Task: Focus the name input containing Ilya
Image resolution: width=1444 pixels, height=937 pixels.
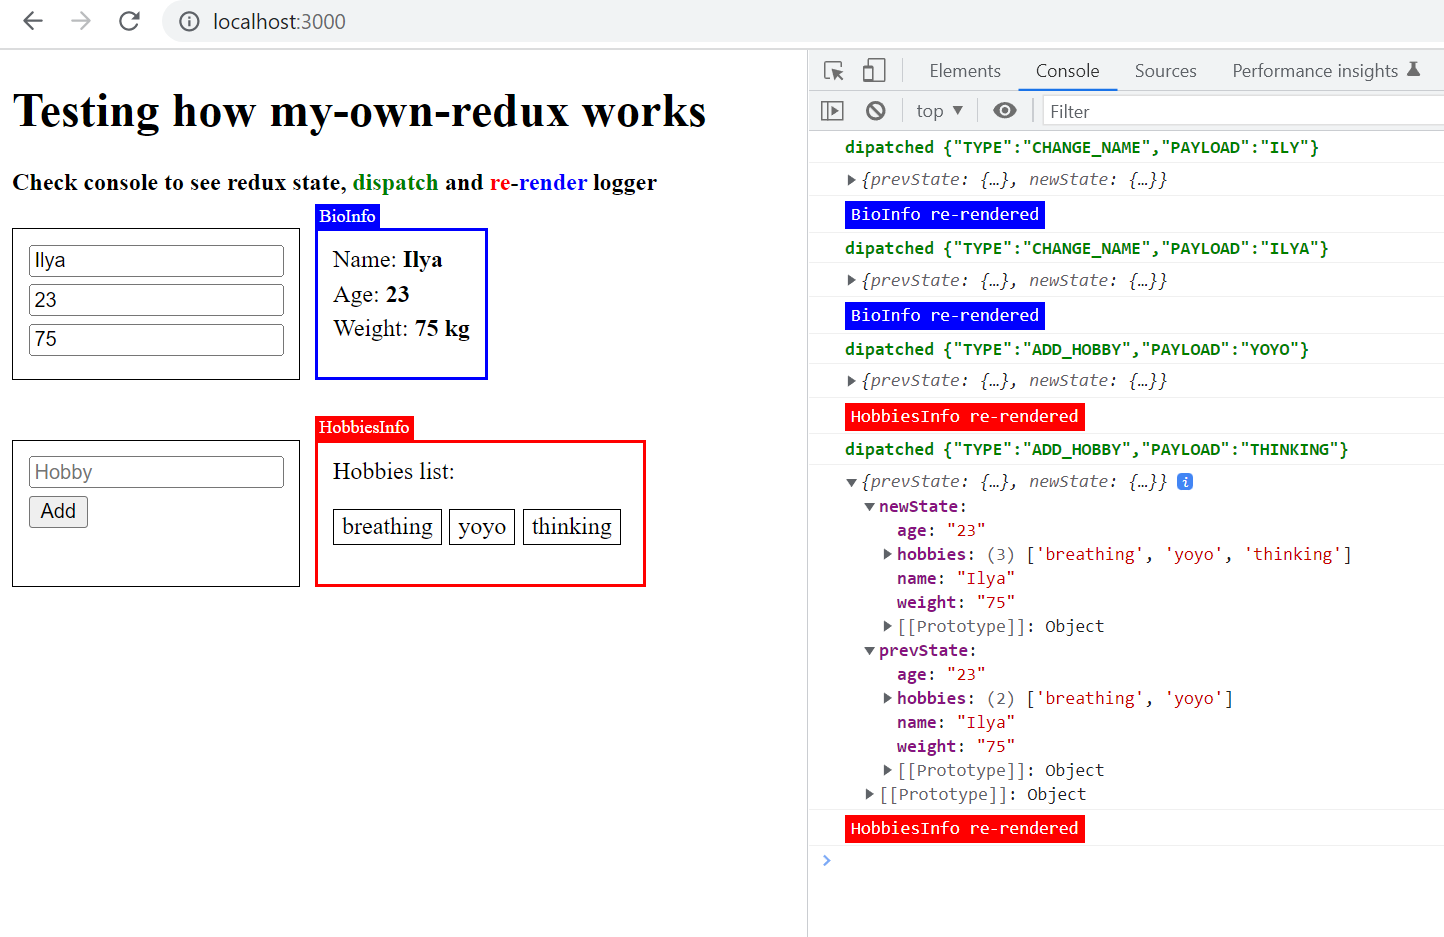Action: click(156, 261)
